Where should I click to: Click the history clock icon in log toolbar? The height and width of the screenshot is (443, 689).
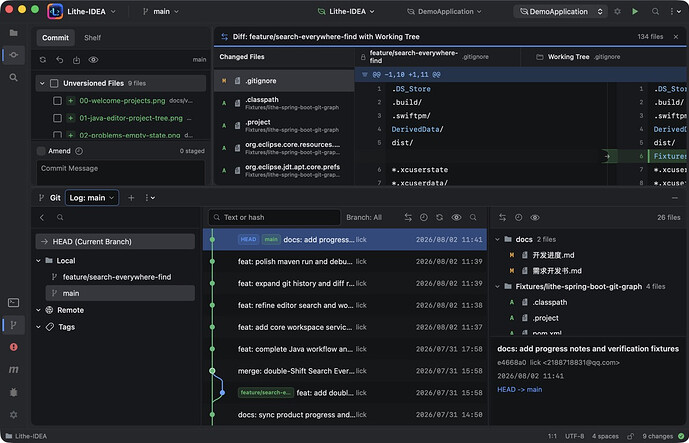(x=424, y=217)
